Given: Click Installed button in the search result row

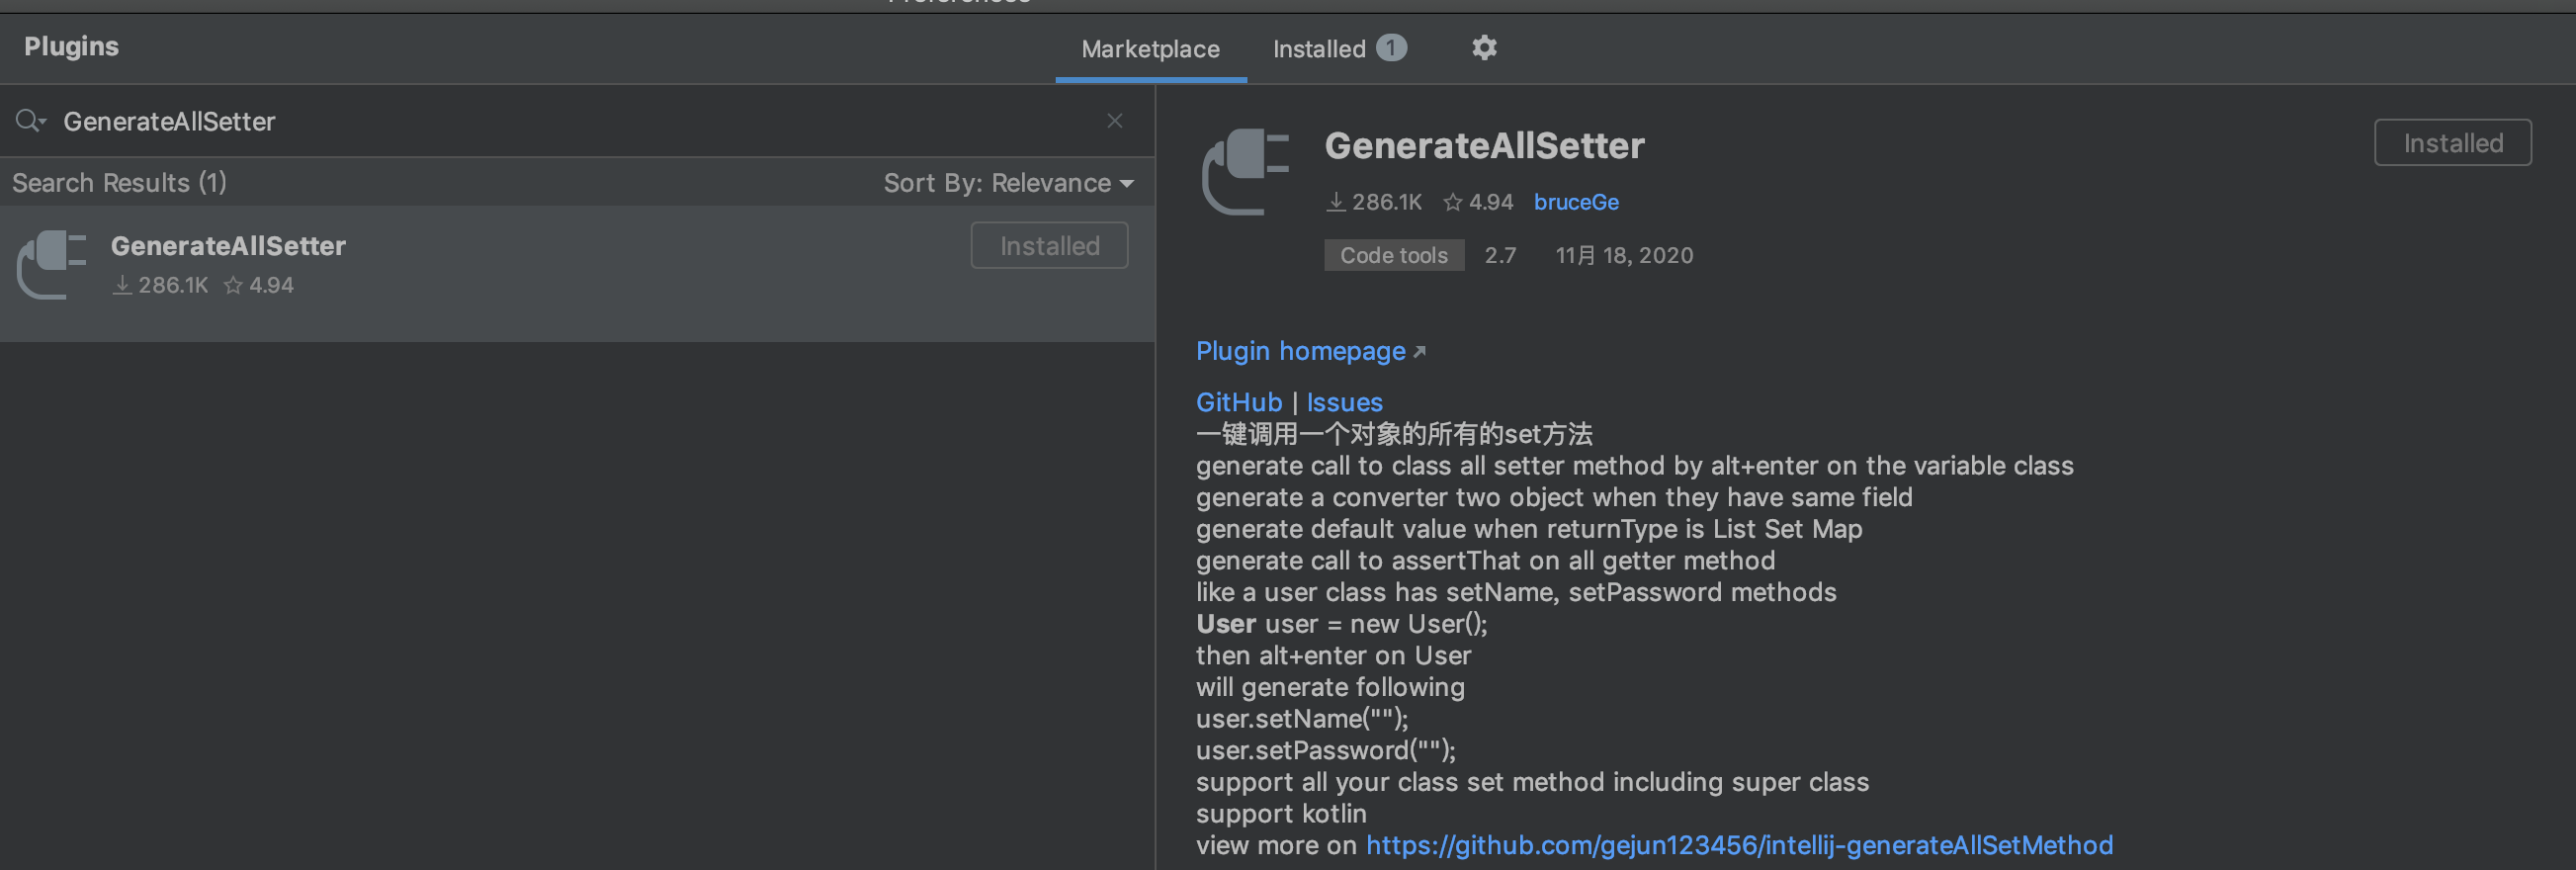Looking at the screenshot, I should tap(1049, 245).
